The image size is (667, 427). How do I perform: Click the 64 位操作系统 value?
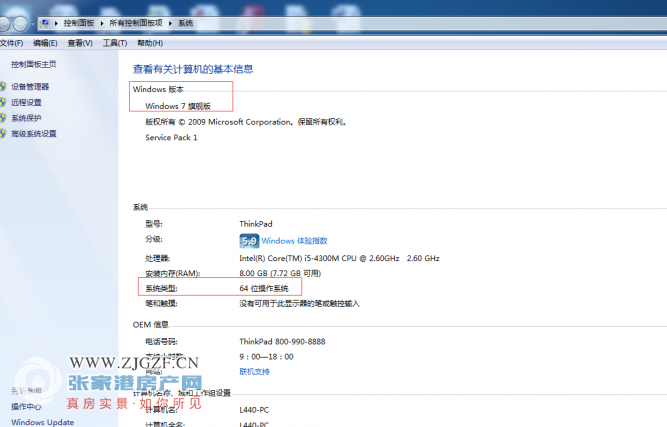click(x=264, y=288)
